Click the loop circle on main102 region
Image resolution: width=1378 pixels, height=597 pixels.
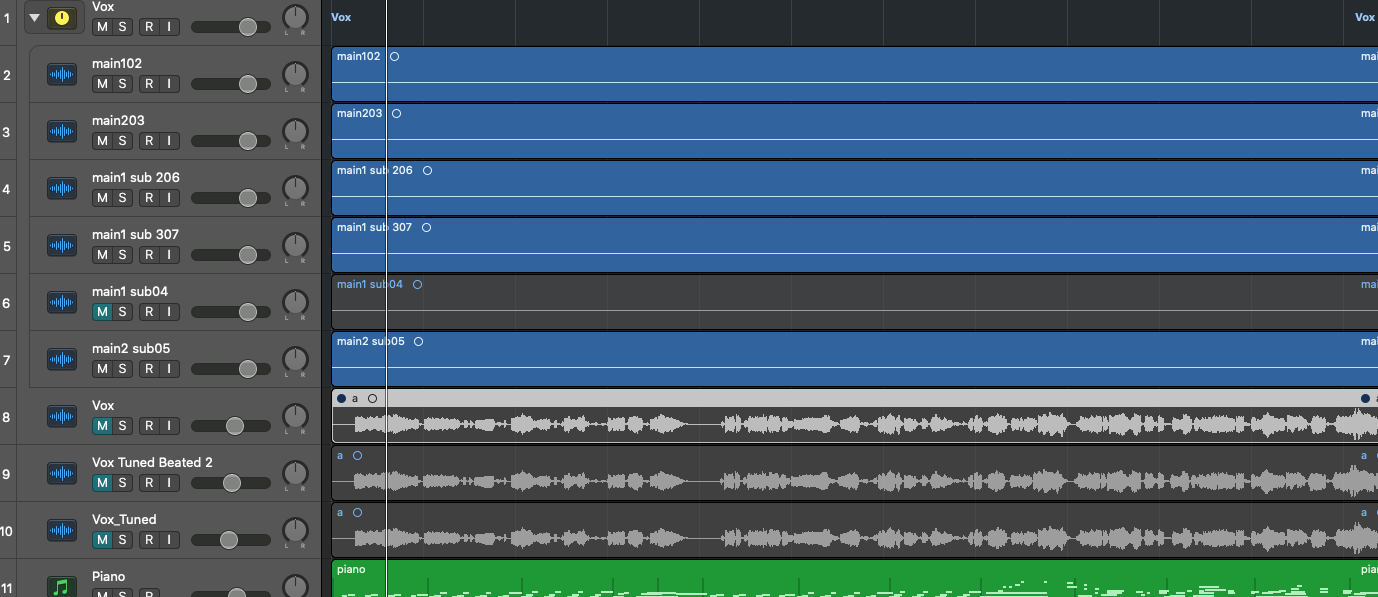pos(394,56)
